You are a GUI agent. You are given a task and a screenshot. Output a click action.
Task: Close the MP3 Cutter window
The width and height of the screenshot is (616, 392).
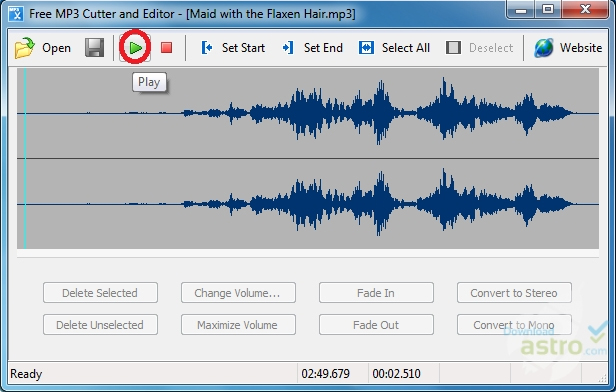pyautogui.click(x=585, y=9)
